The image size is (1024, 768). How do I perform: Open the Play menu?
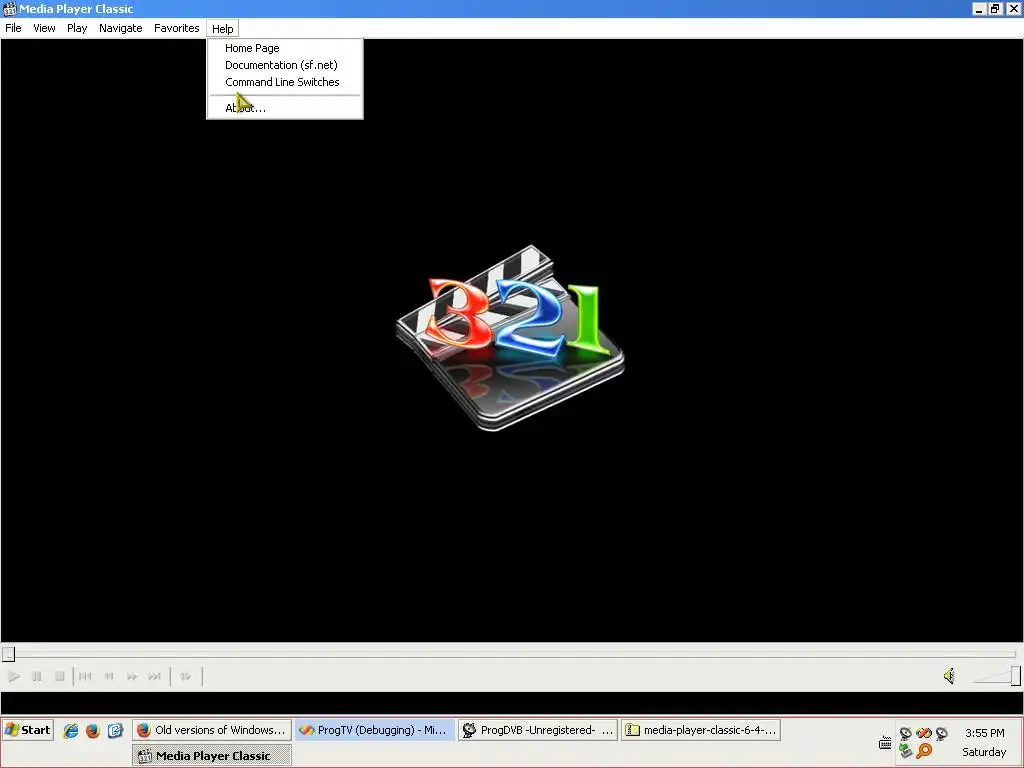(77, 28)
